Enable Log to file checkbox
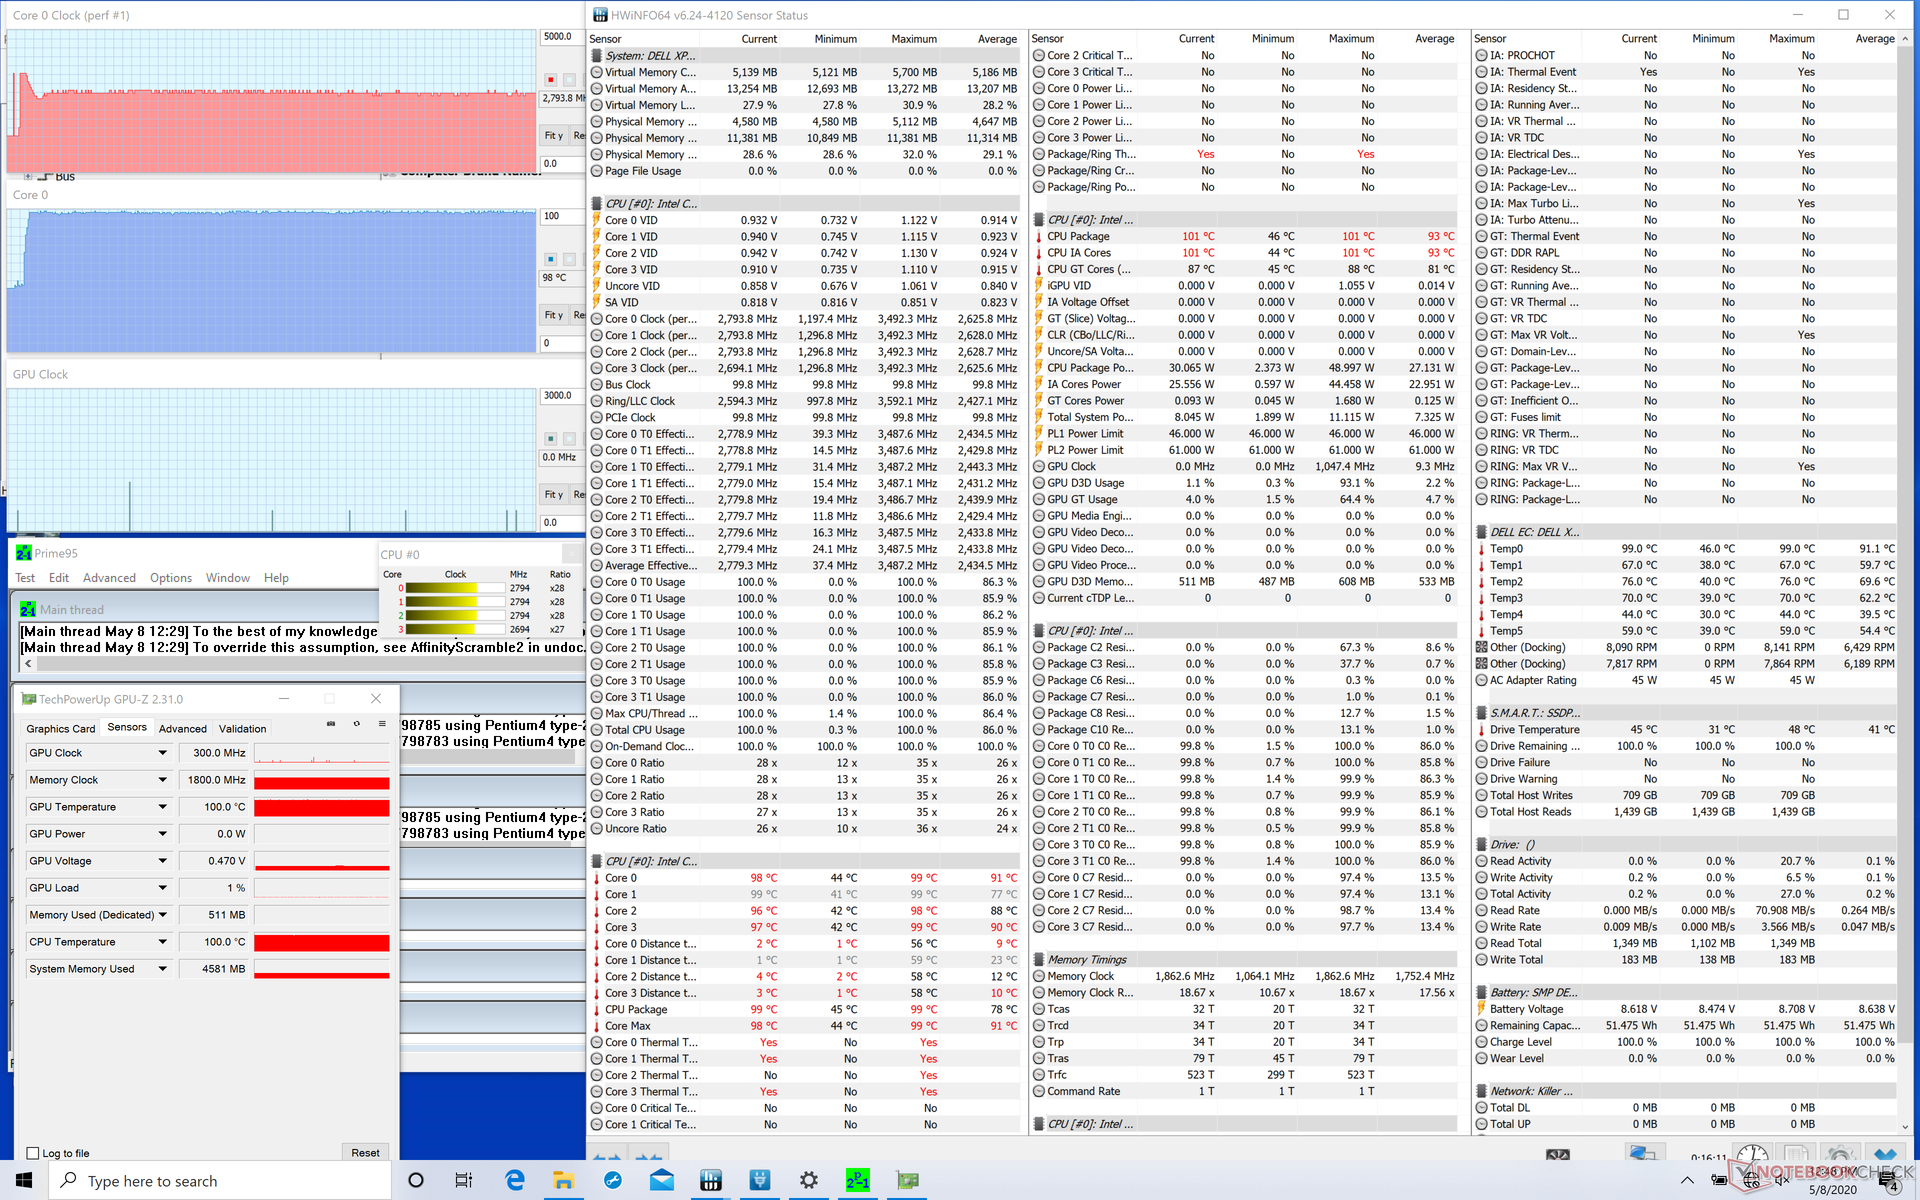The image size is (1920, 1200). 33,1153
